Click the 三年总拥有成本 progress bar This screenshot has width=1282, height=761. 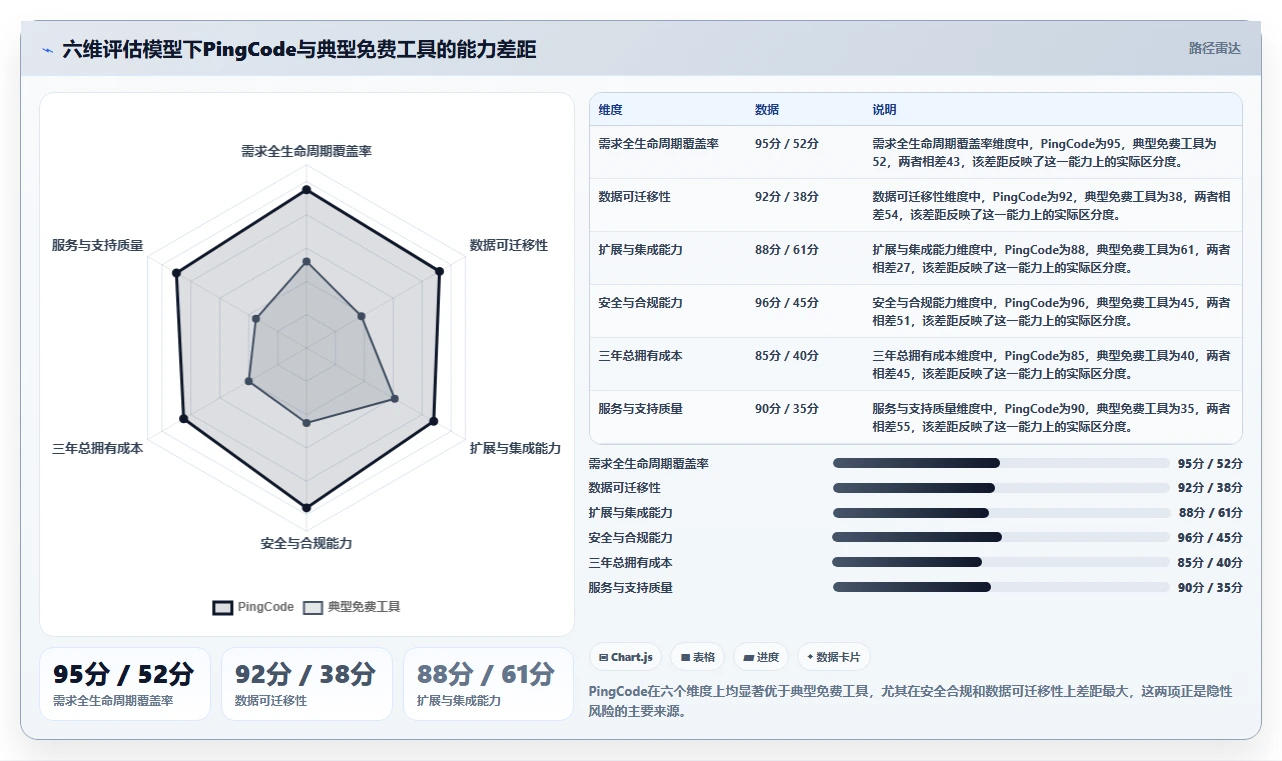point(1001,562)
